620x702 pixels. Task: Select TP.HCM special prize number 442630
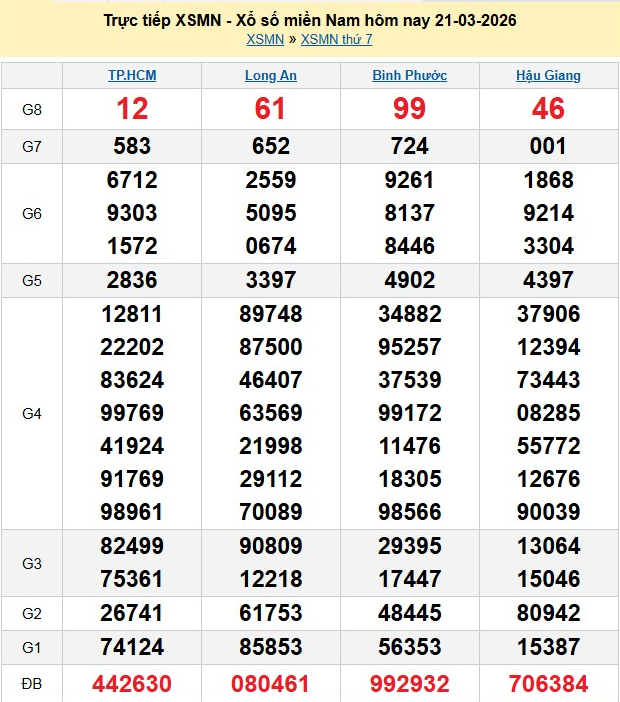coord(132,684)
